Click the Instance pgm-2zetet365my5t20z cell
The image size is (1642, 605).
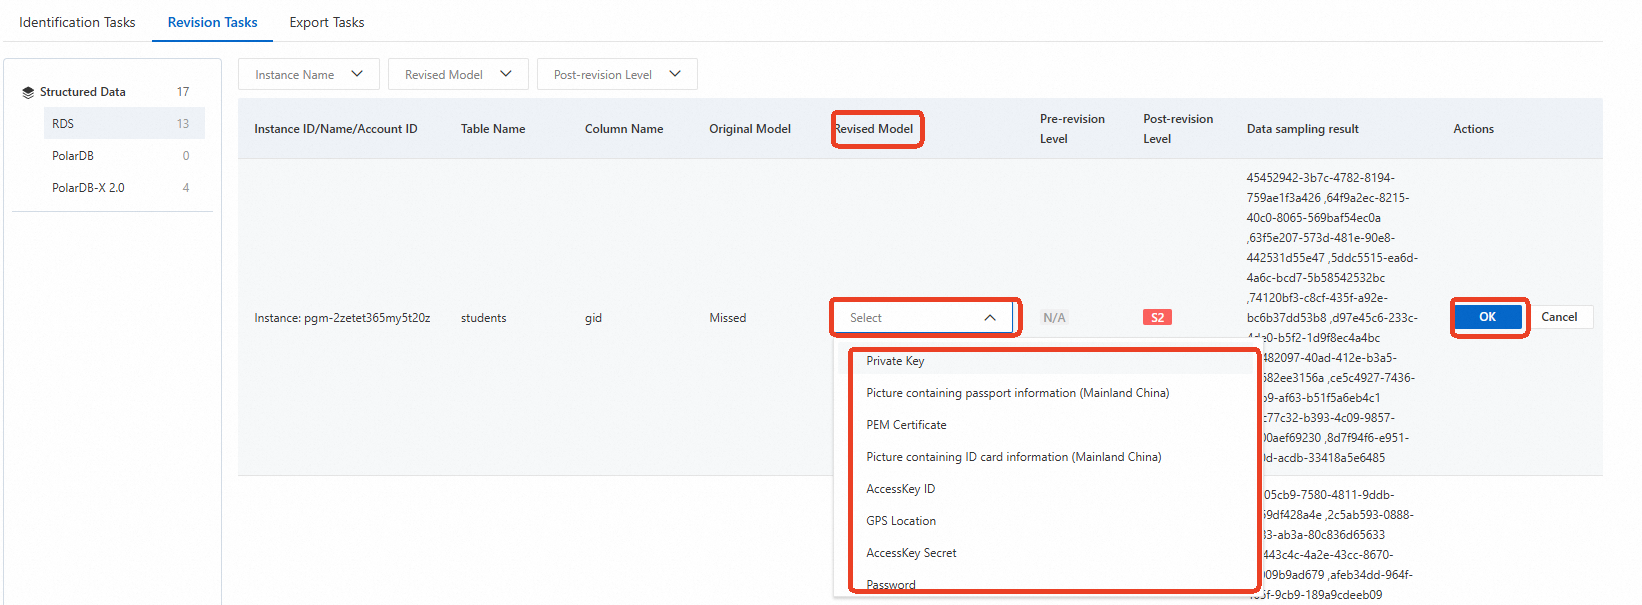tap(342, 318)
